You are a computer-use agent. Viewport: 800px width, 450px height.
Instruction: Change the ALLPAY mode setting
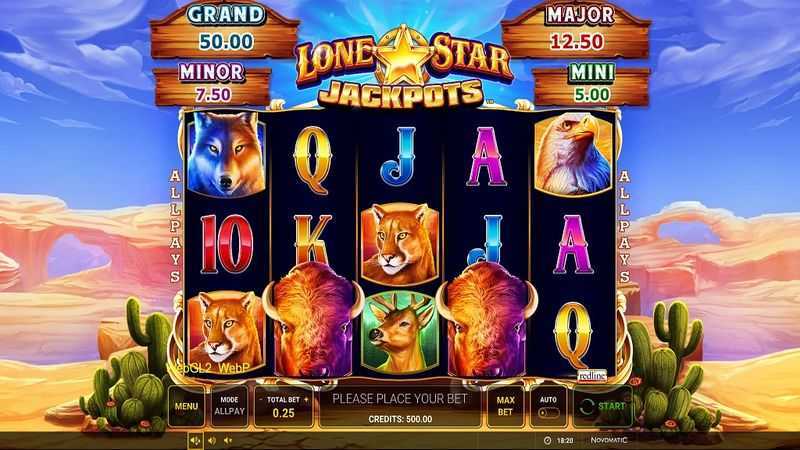pos(230,406)
